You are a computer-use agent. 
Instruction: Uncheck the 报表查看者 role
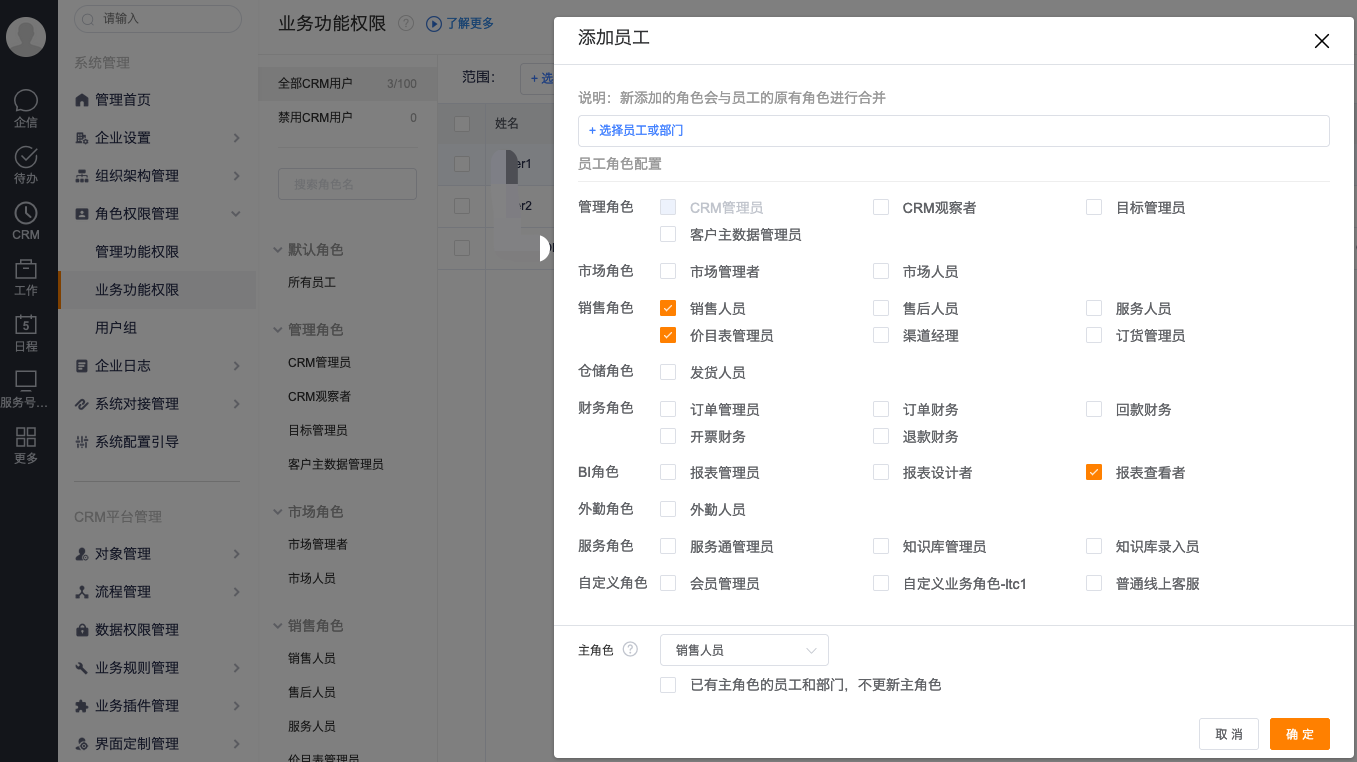coord(1094,472)
